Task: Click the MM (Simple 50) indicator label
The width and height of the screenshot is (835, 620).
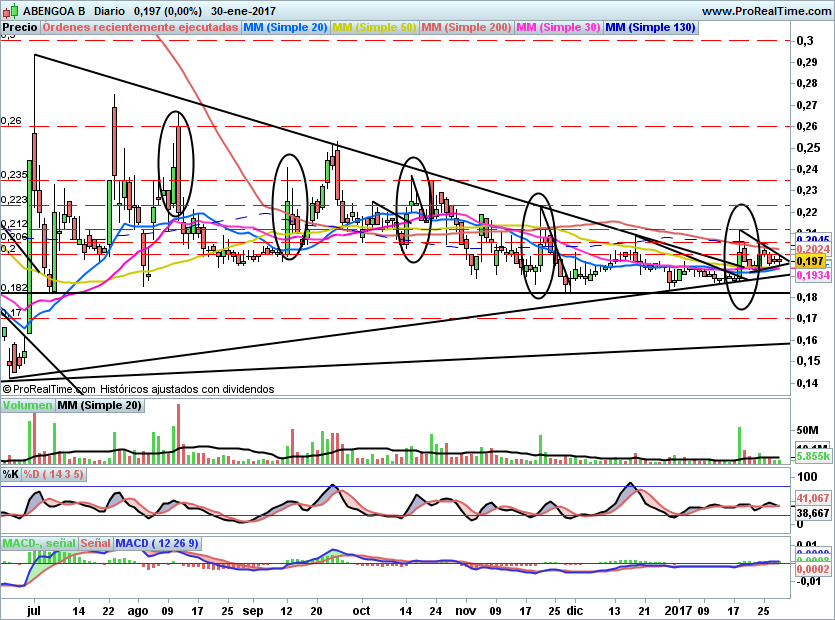Action: point(374,27)
